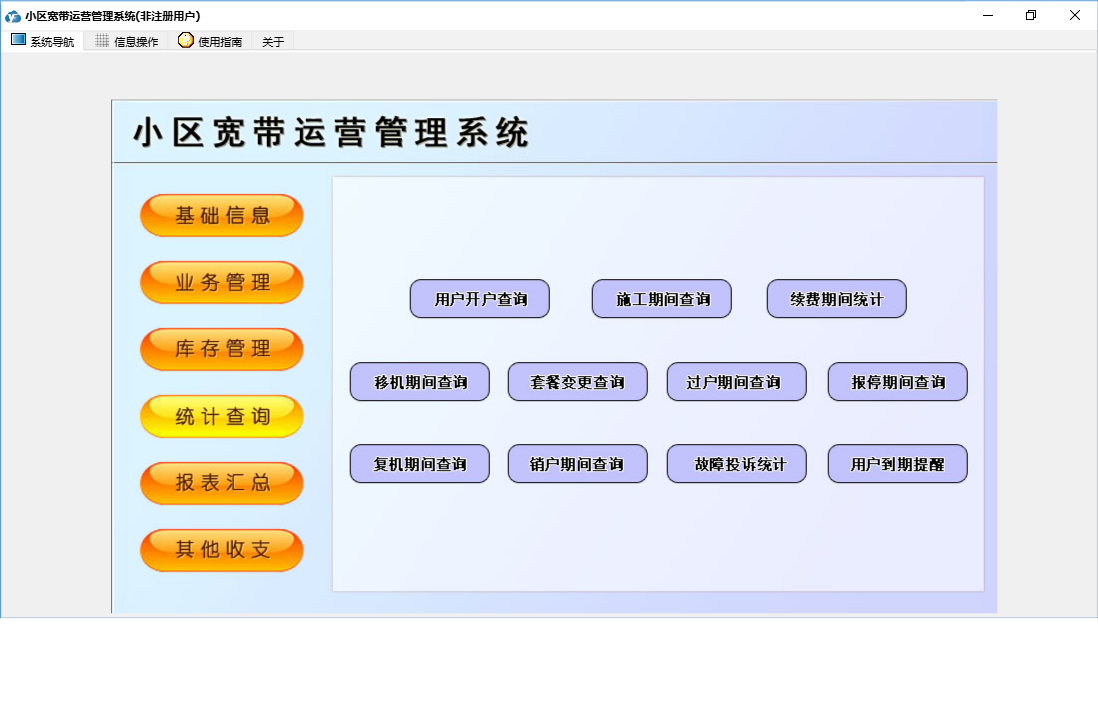Open 续费期间统计
Viewport: 1098px width, 713px height.
[x=837, y=299]
